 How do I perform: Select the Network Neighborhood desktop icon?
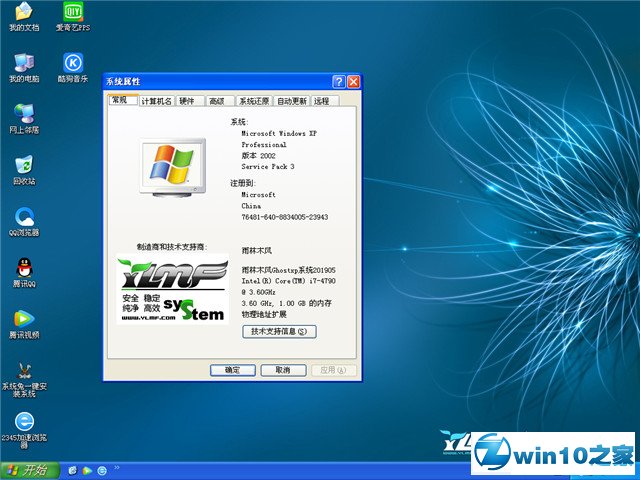[x=24, y=119]
